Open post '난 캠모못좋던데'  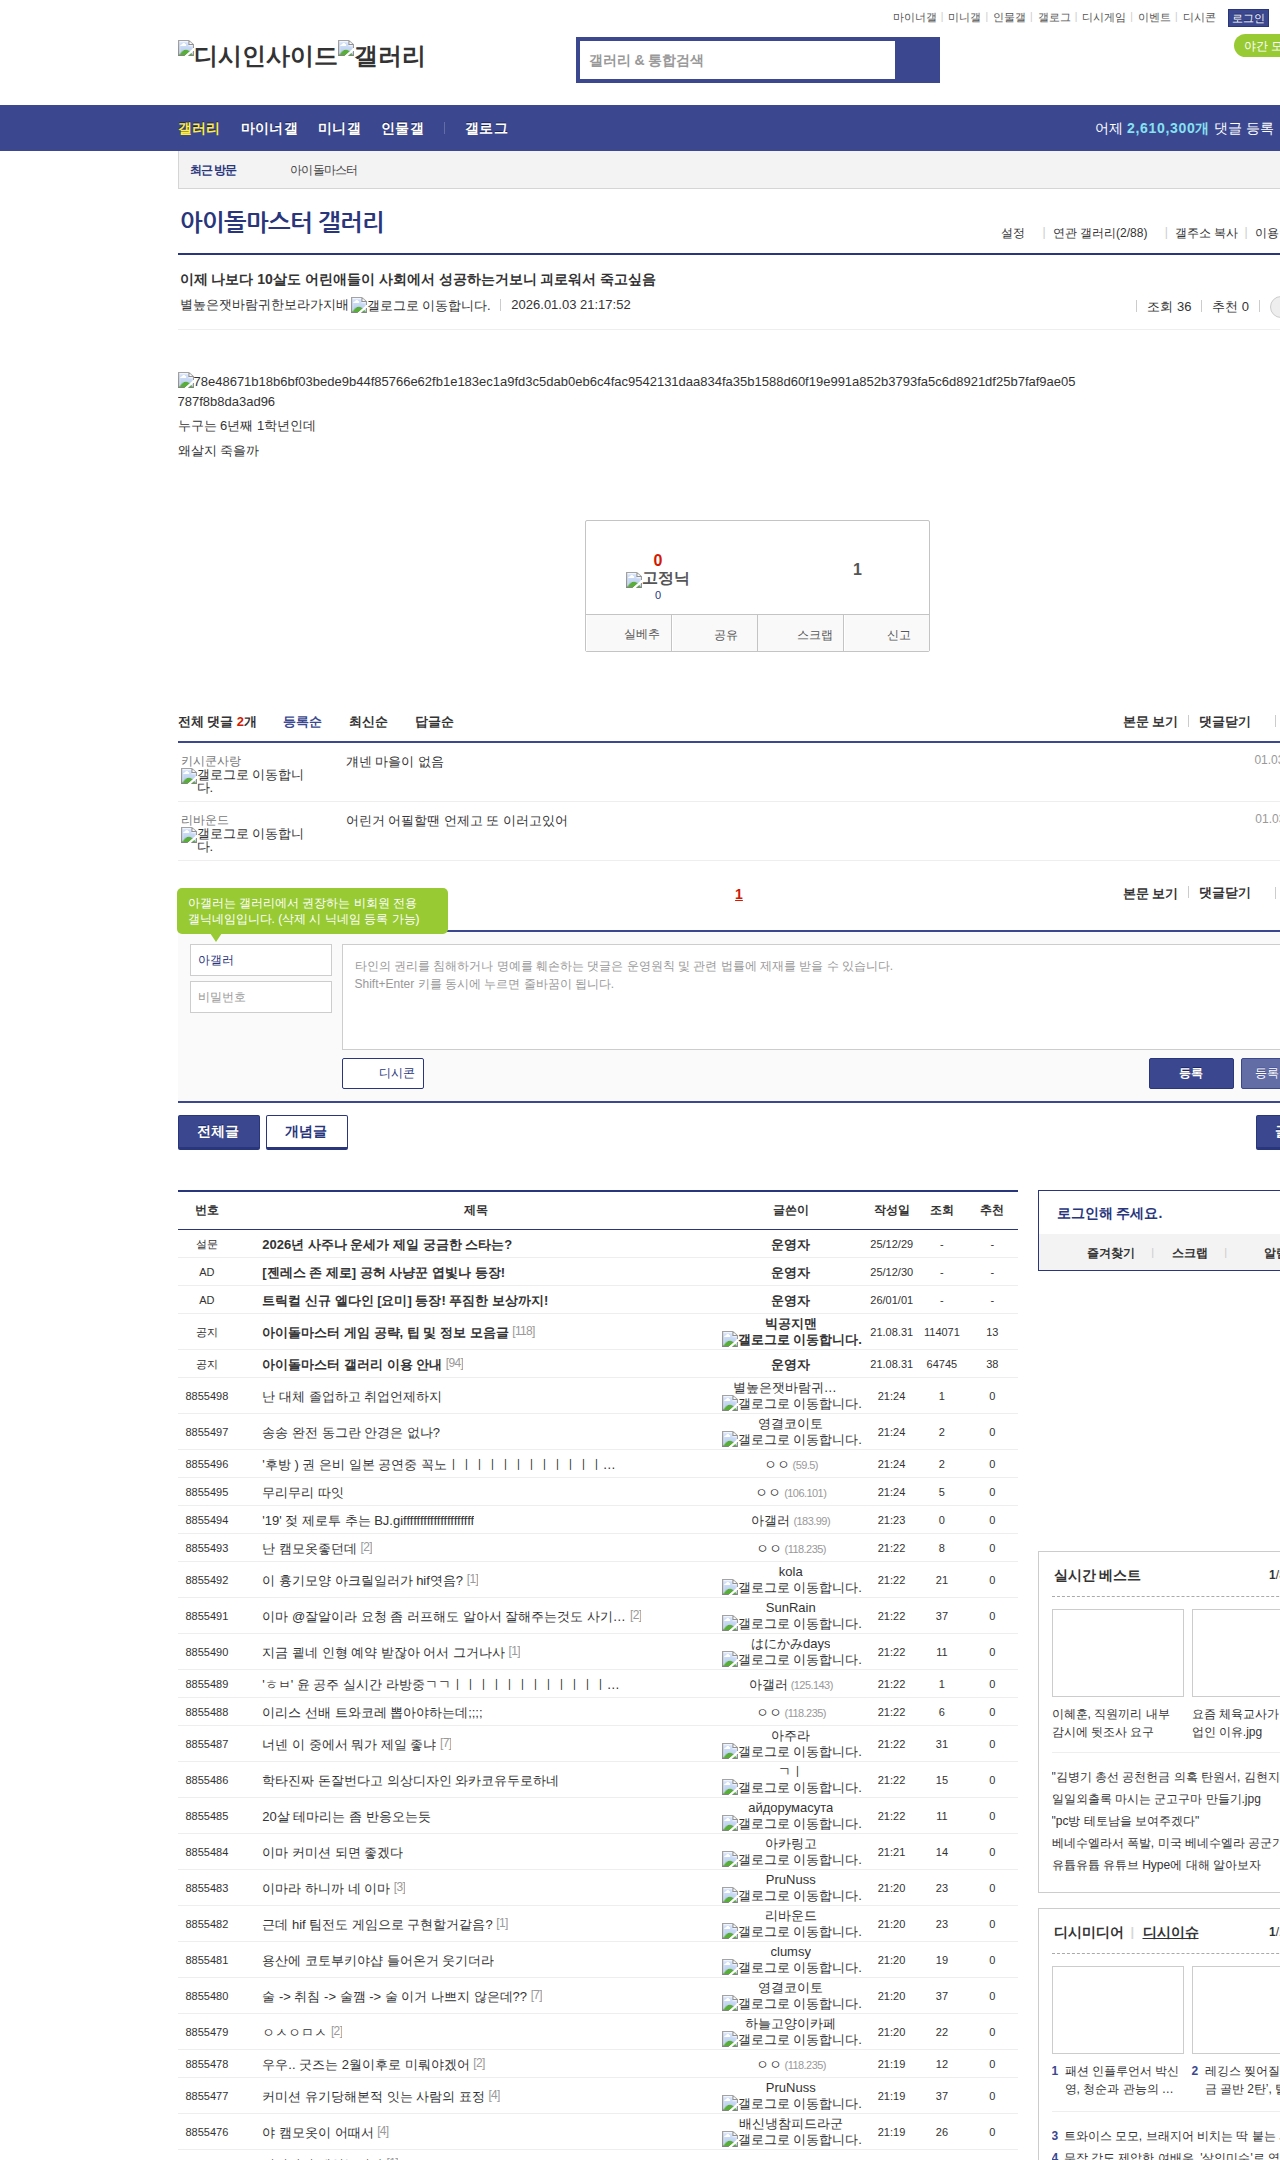[309, 1548]
